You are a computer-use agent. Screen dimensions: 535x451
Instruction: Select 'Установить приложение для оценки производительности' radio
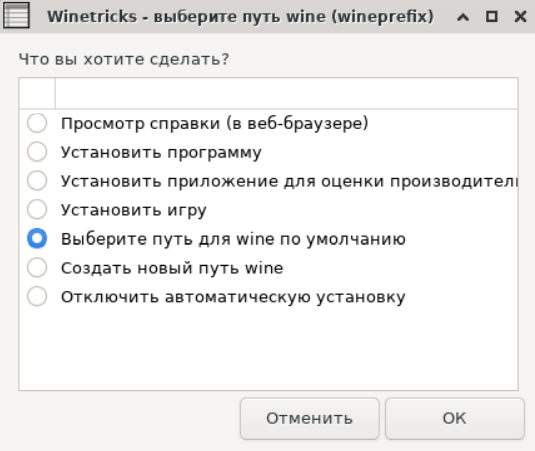[37, 180]
